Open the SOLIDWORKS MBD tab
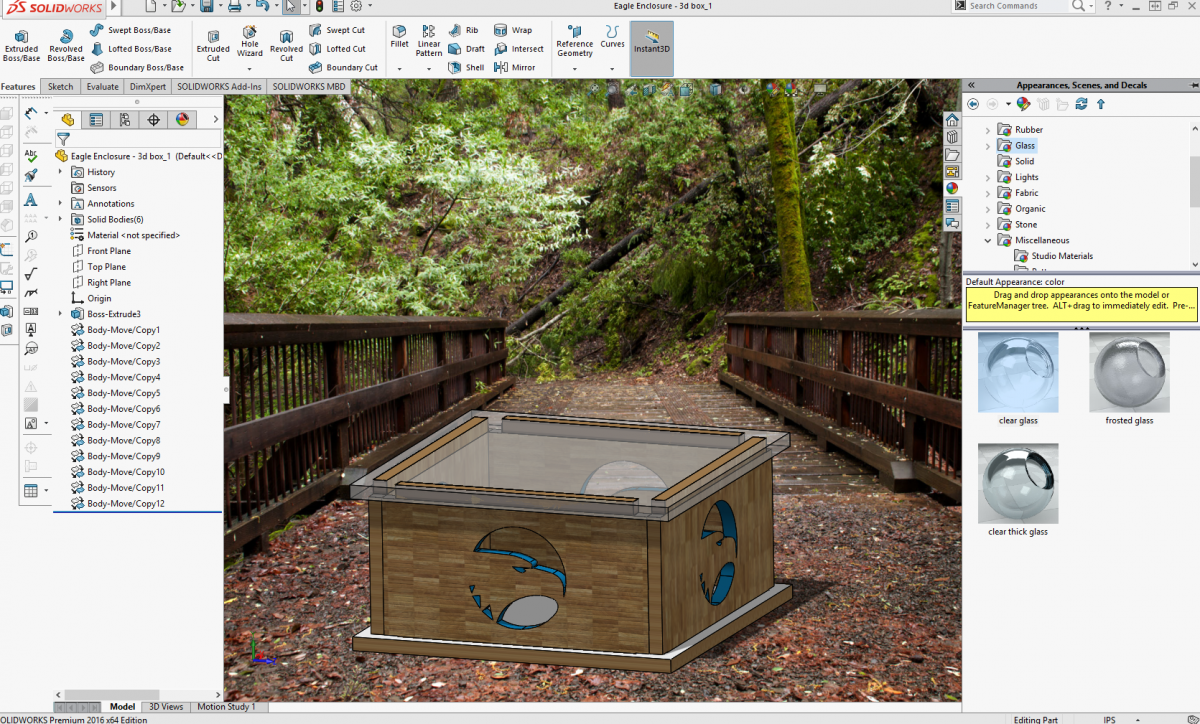 point(309,87)
